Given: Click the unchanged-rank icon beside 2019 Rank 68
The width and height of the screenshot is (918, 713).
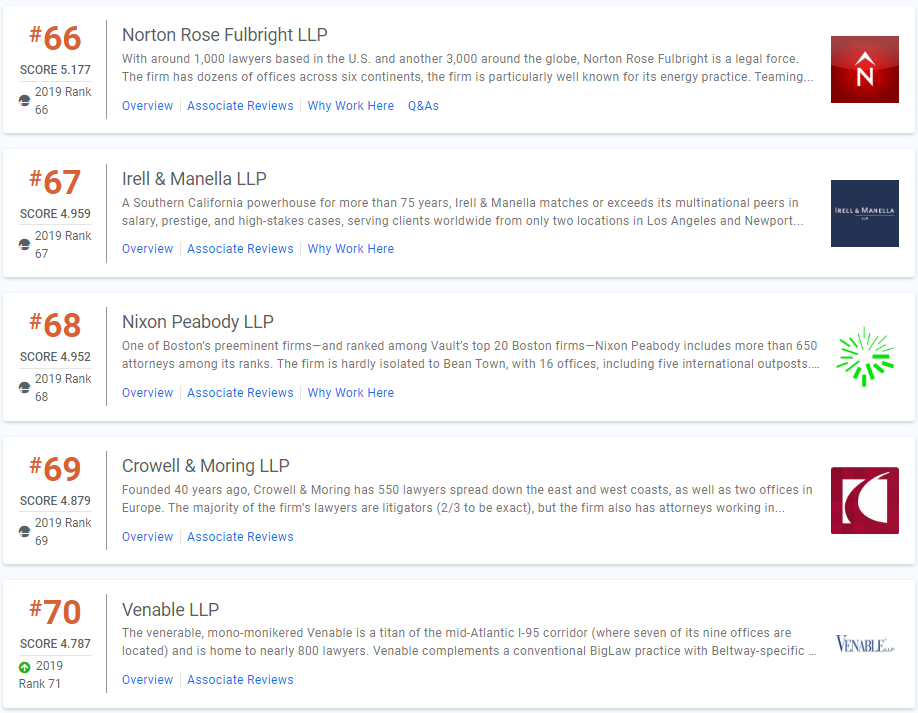Looking at the screenshot, I should 25,388.
